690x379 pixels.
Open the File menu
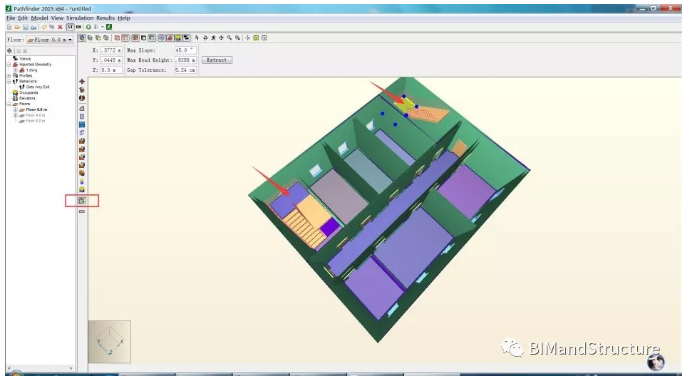coord(11,18)
